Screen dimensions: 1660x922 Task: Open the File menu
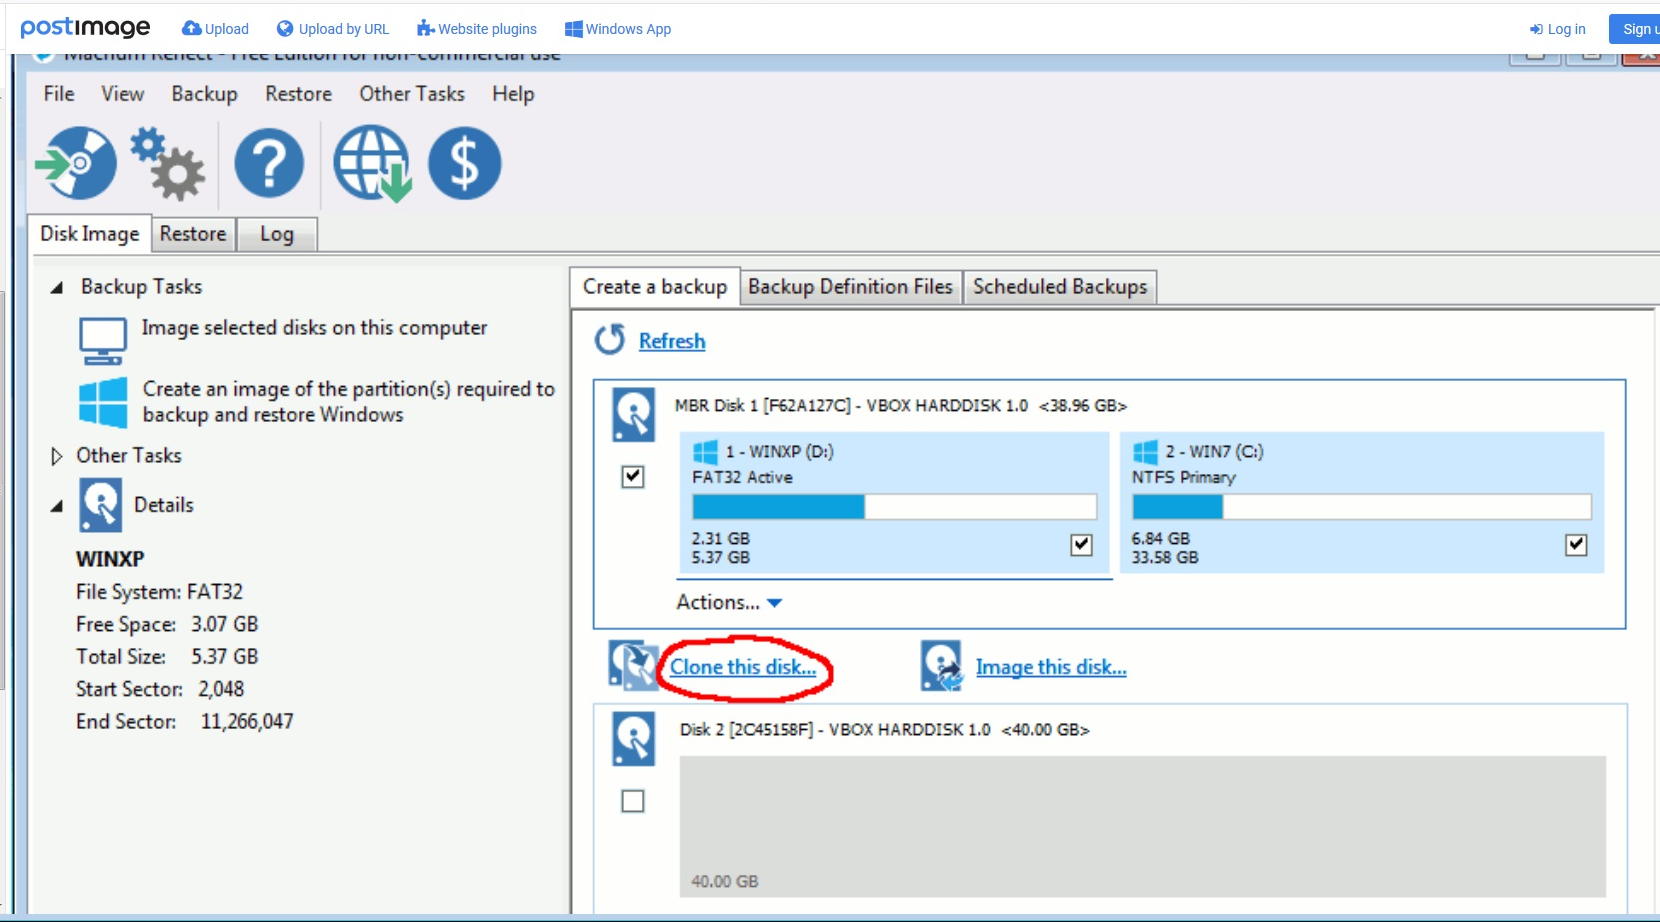pos(59,94)
